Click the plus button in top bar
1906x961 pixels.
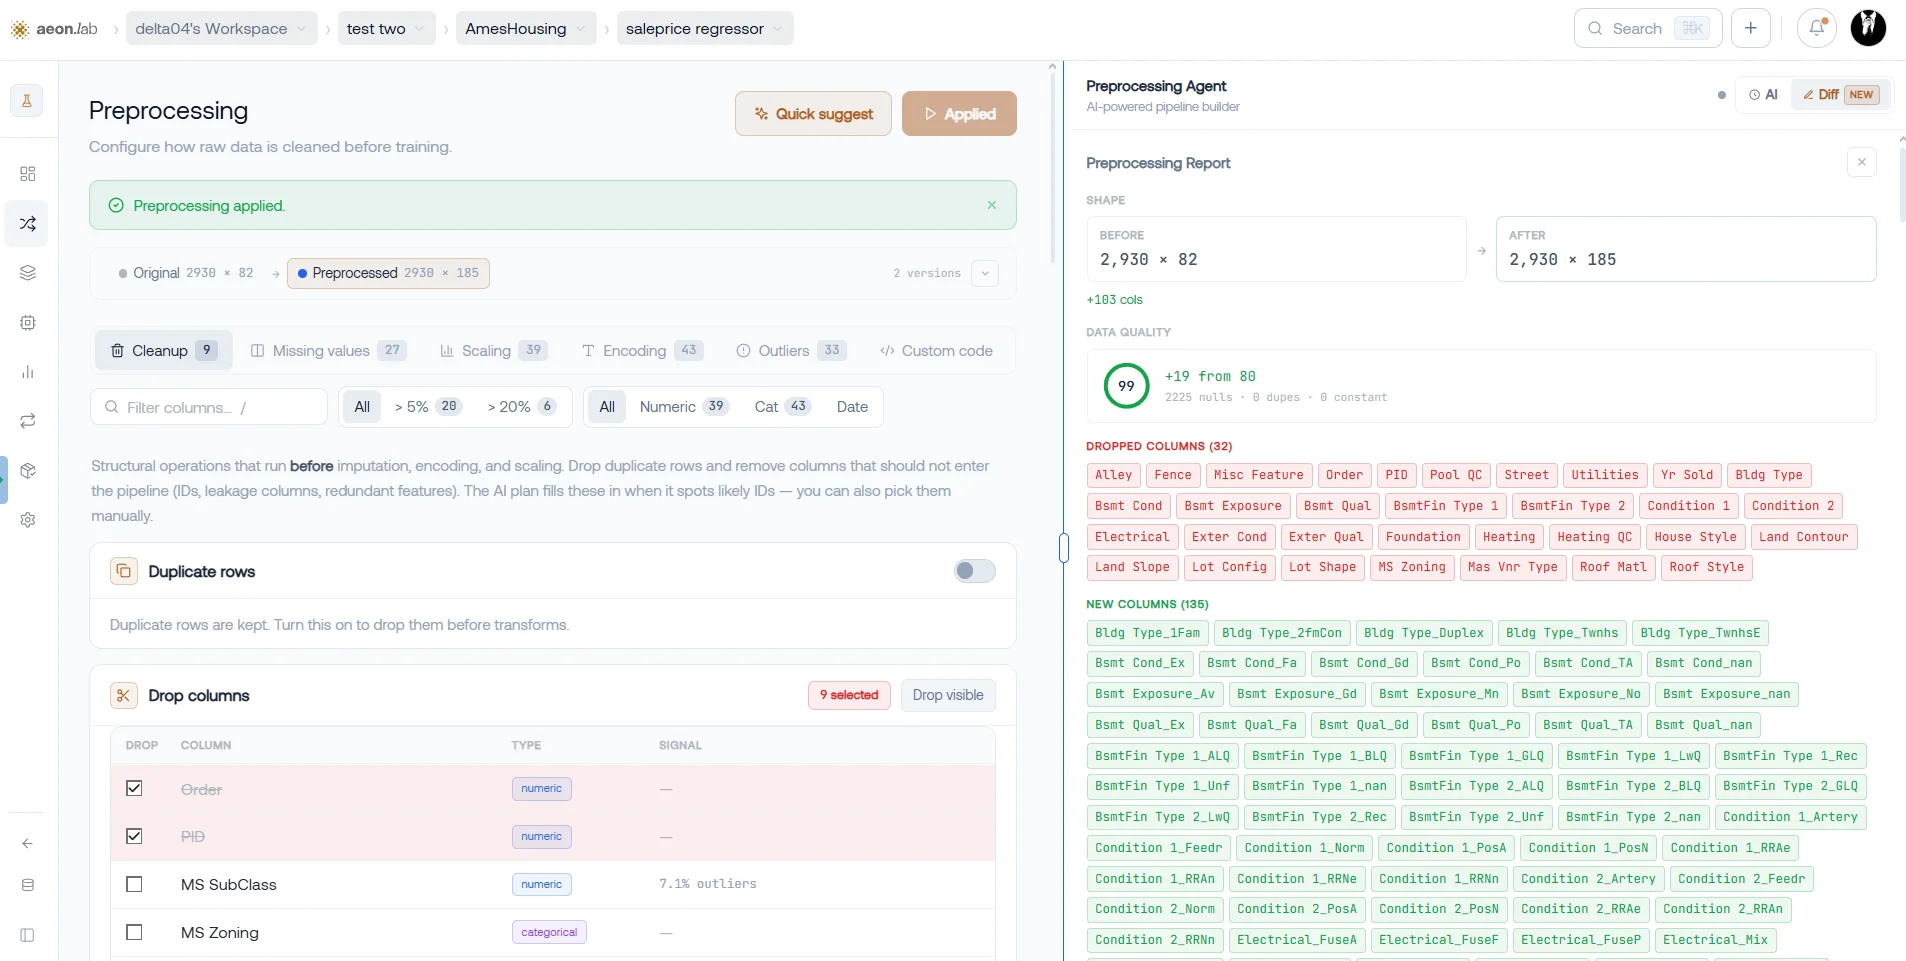pyautogui.click(x=1751, y=28)
